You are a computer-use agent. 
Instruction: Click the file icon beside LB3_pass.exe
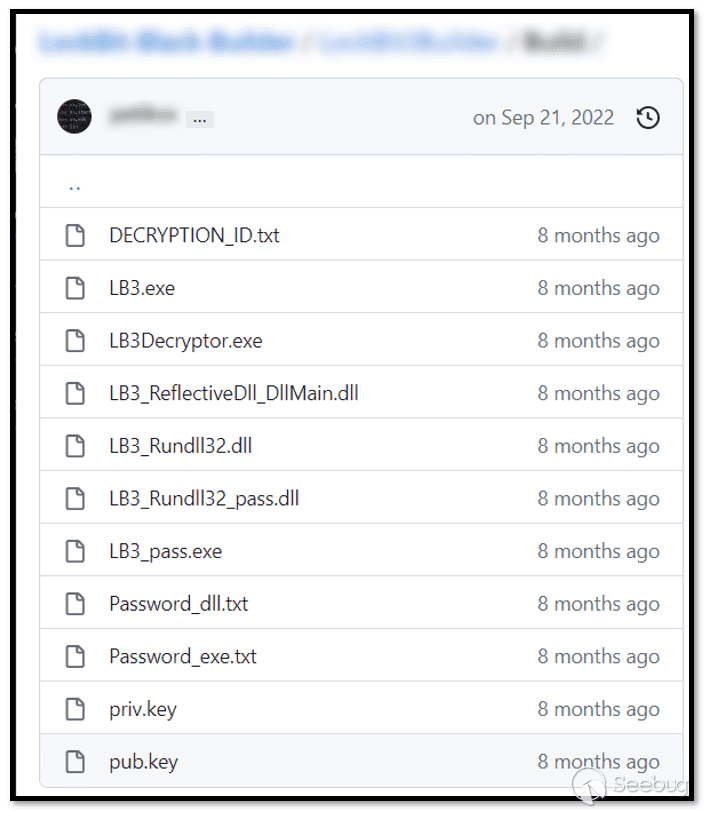point(76,551)
